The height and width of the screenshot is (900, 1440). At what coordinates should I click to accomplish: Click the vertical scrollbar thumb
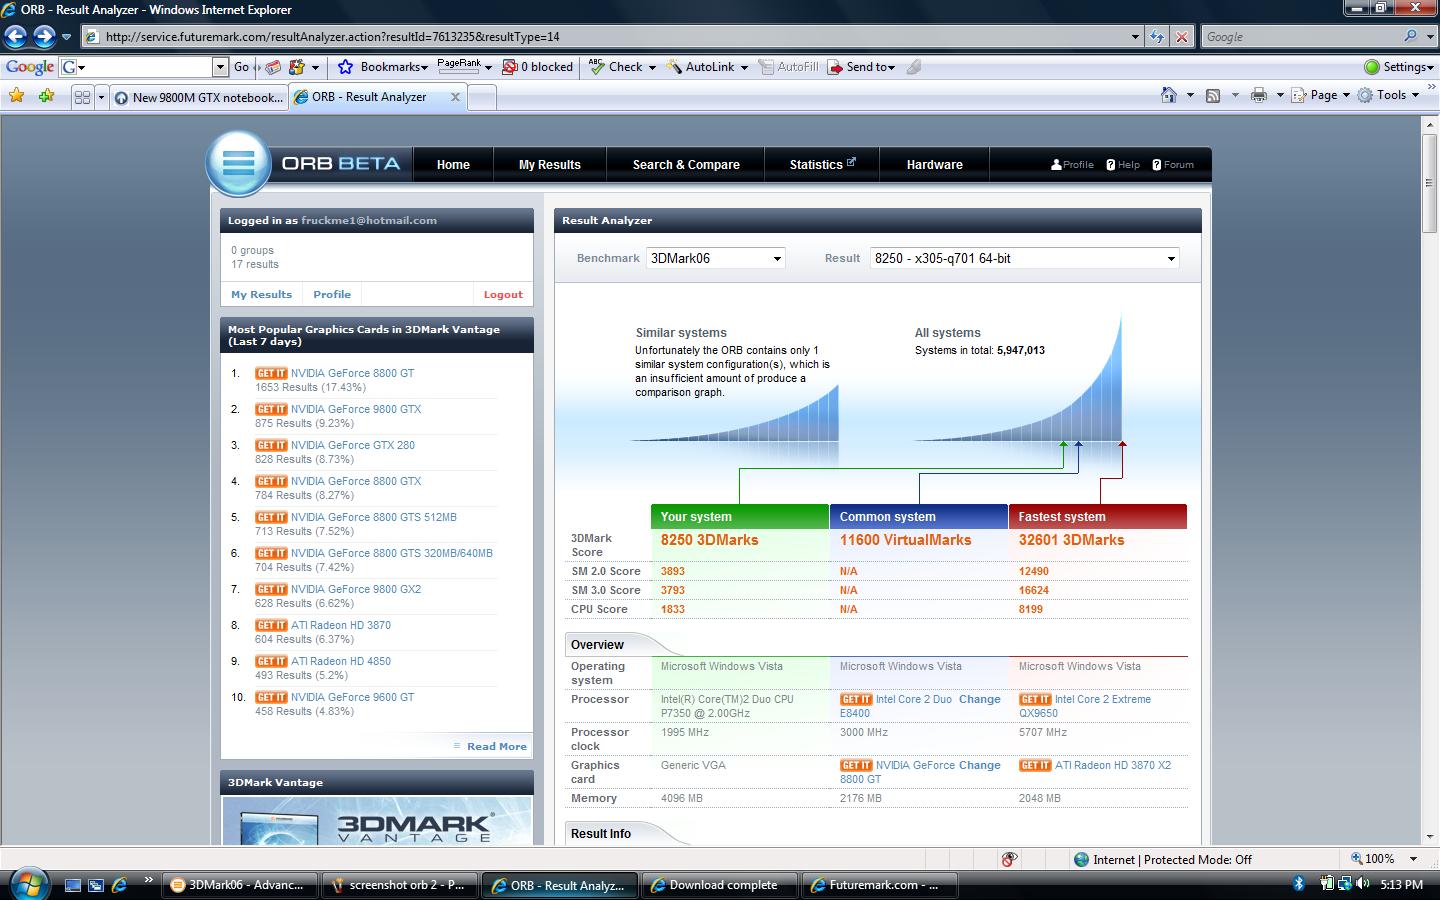tap(1429, 183)
